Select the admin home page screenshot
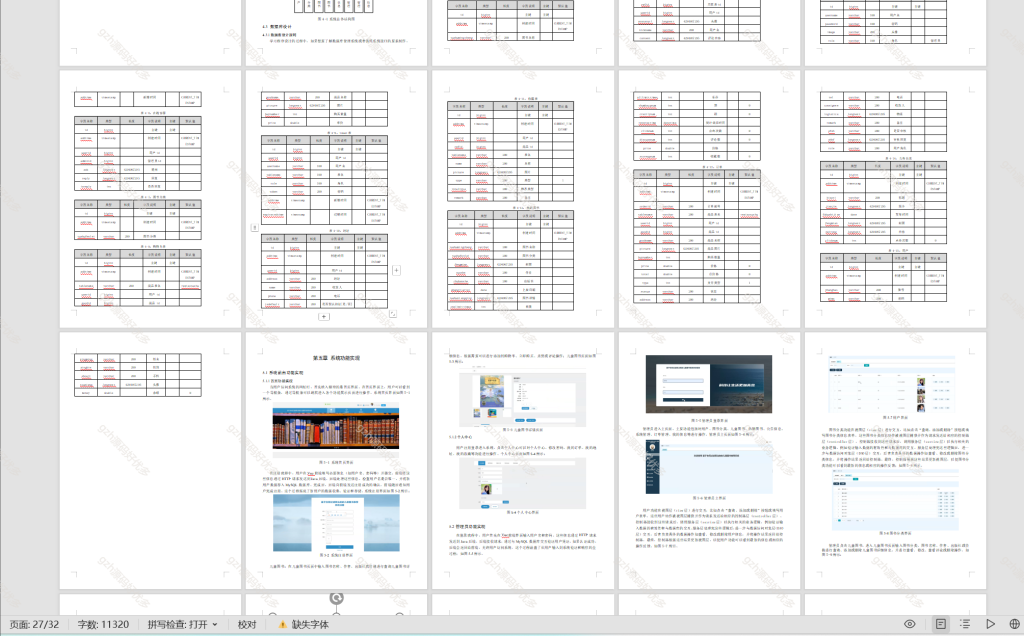Image resolution: width=1024 pixels, height=636 pixels. click(709, 466)
